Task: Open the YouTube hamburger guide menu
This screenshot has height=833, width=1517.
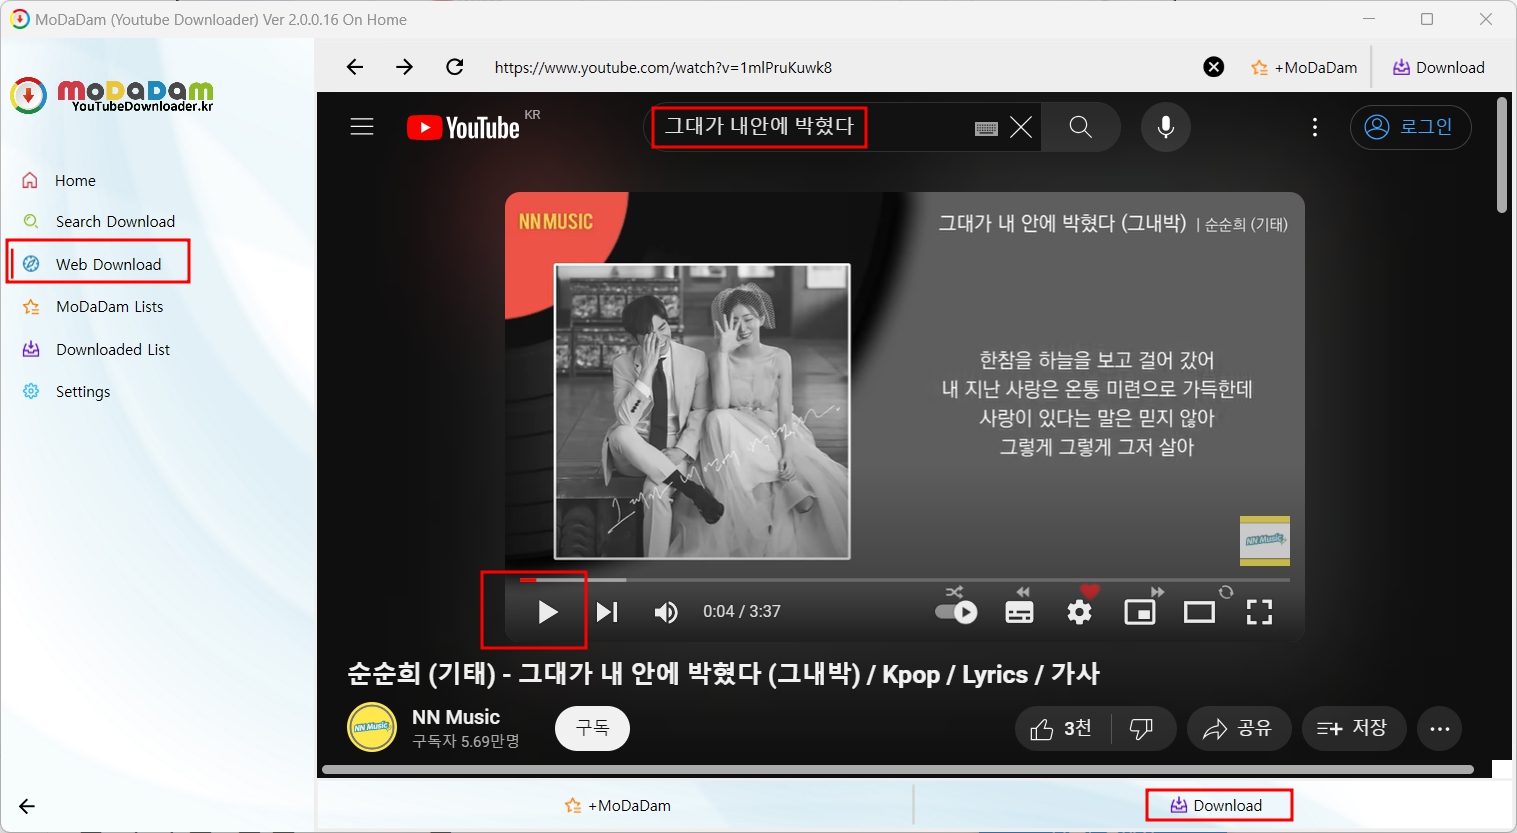Action: click(x=362, y=127)
